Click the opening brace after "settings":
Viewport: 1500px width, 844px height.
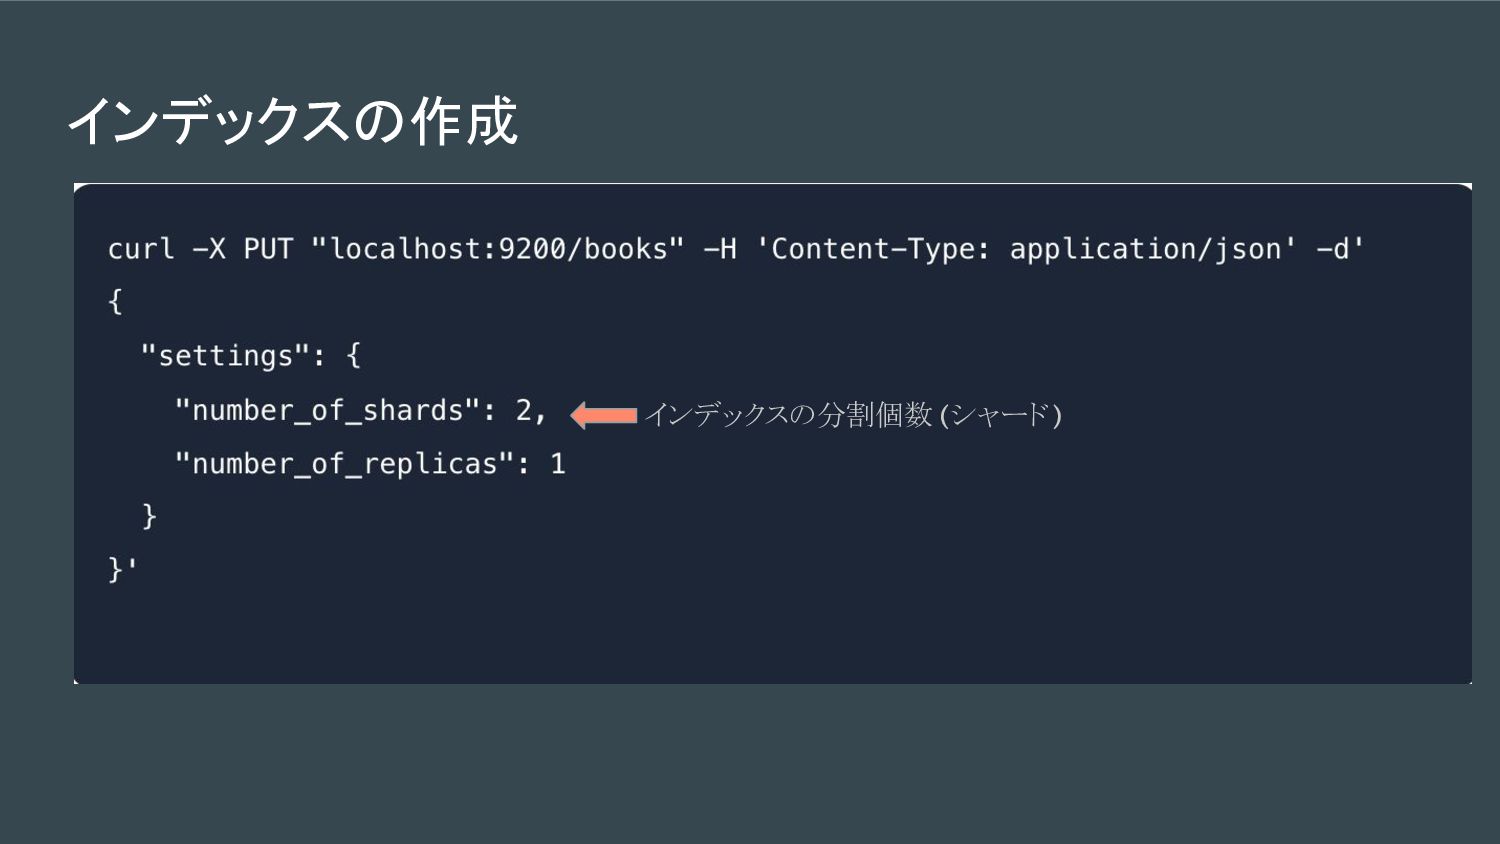tap(353, 356)
